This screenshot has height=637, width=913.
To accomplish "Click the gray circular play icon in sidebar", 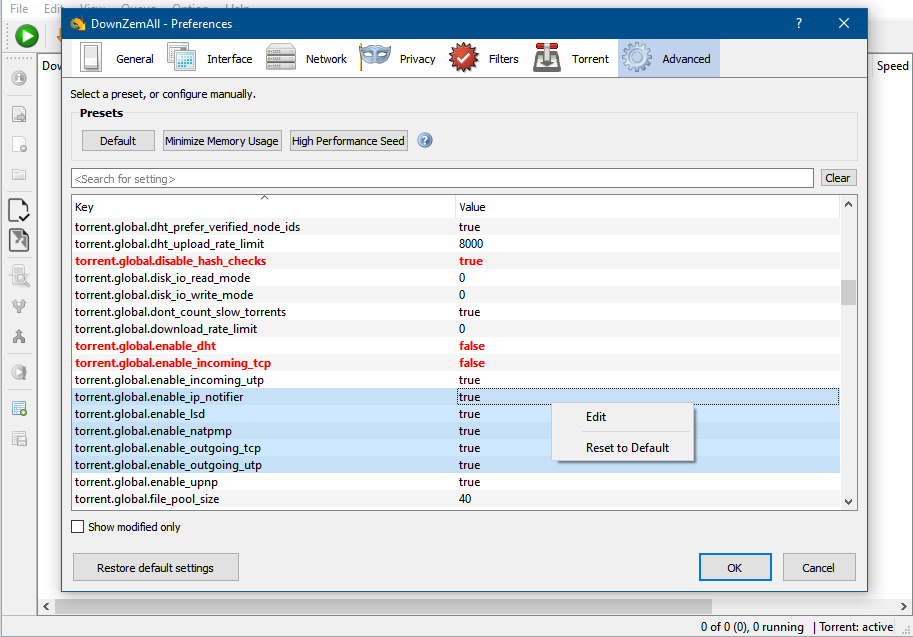I will point(19,372).
